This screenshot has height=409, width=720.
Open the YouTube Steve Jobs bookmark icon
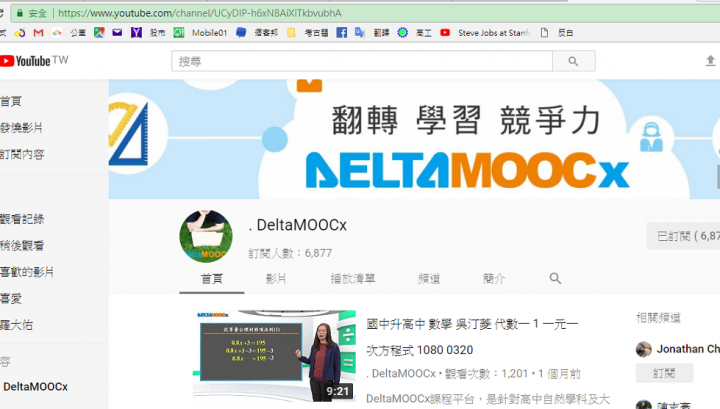point(445,33)
